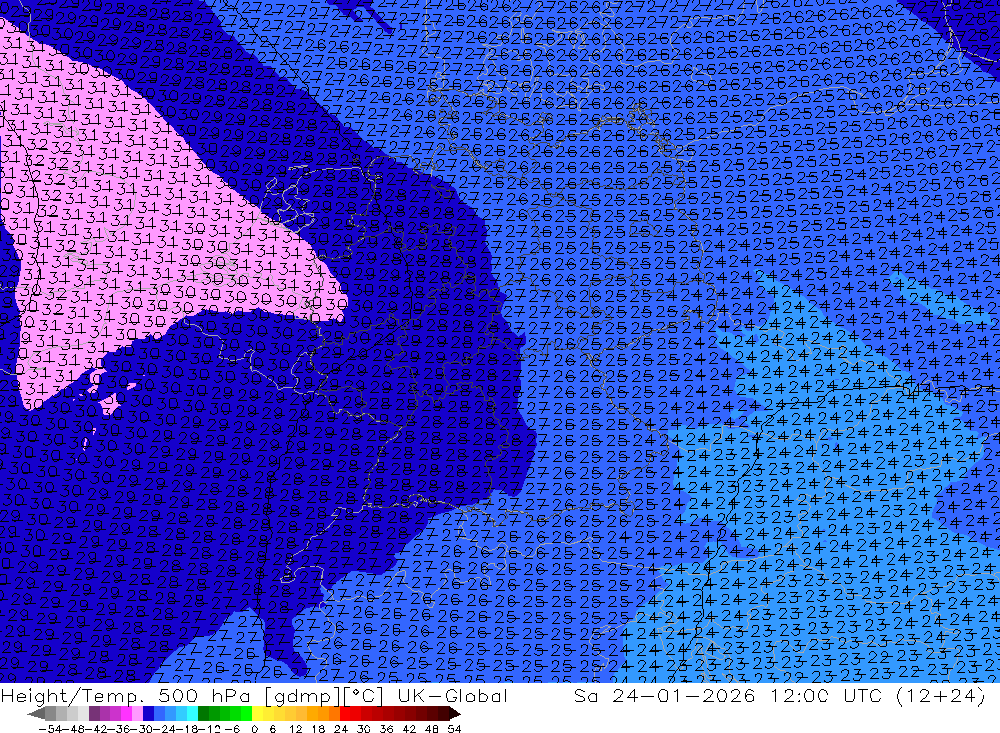
Task: Click the "54" legend scale value
Action: (454, 729)
